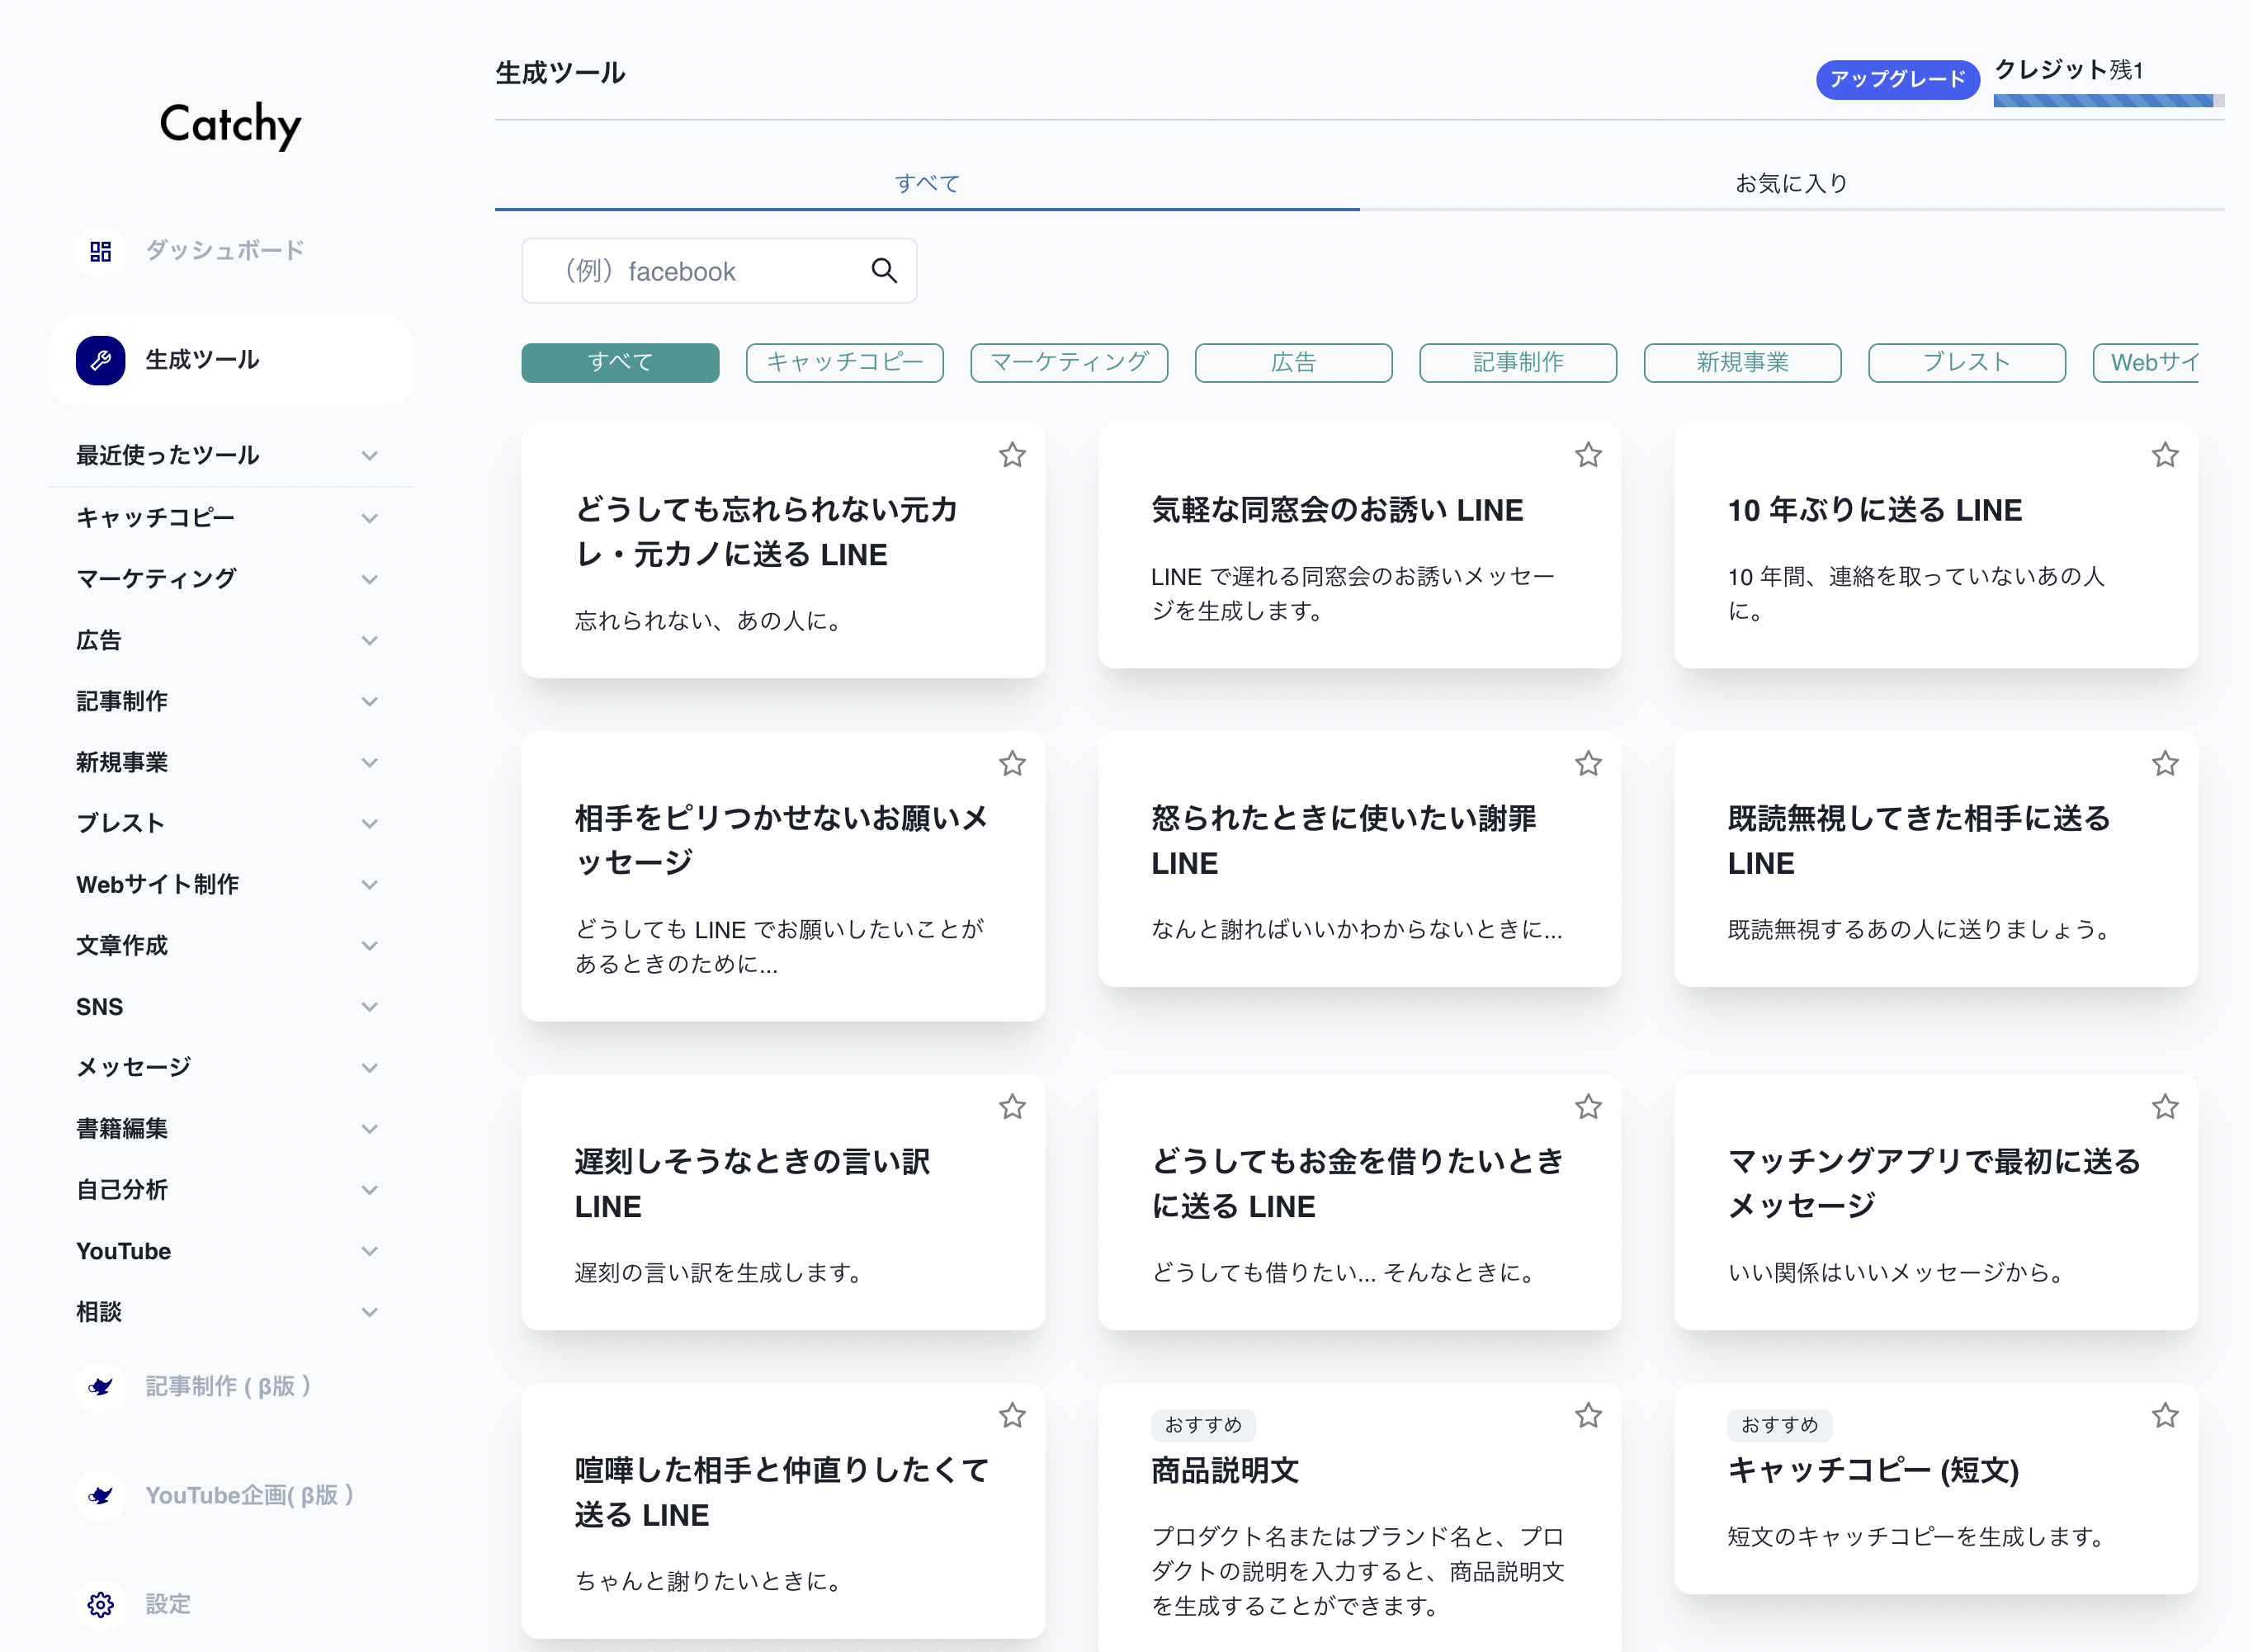
Task: Select the マーケティング filter chip
Action: point(1069,362)
